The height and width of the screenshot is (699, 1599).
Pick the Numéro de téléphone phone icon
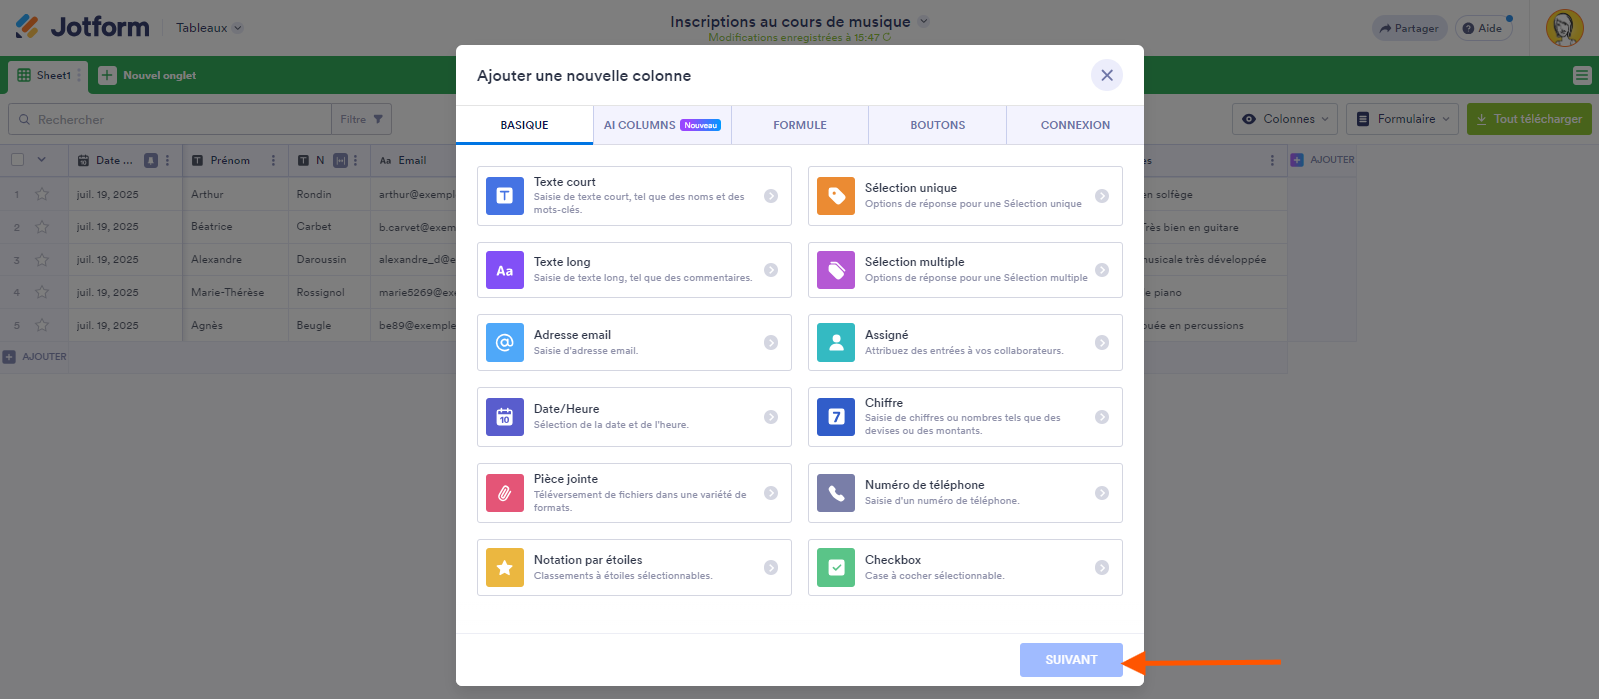836,493
